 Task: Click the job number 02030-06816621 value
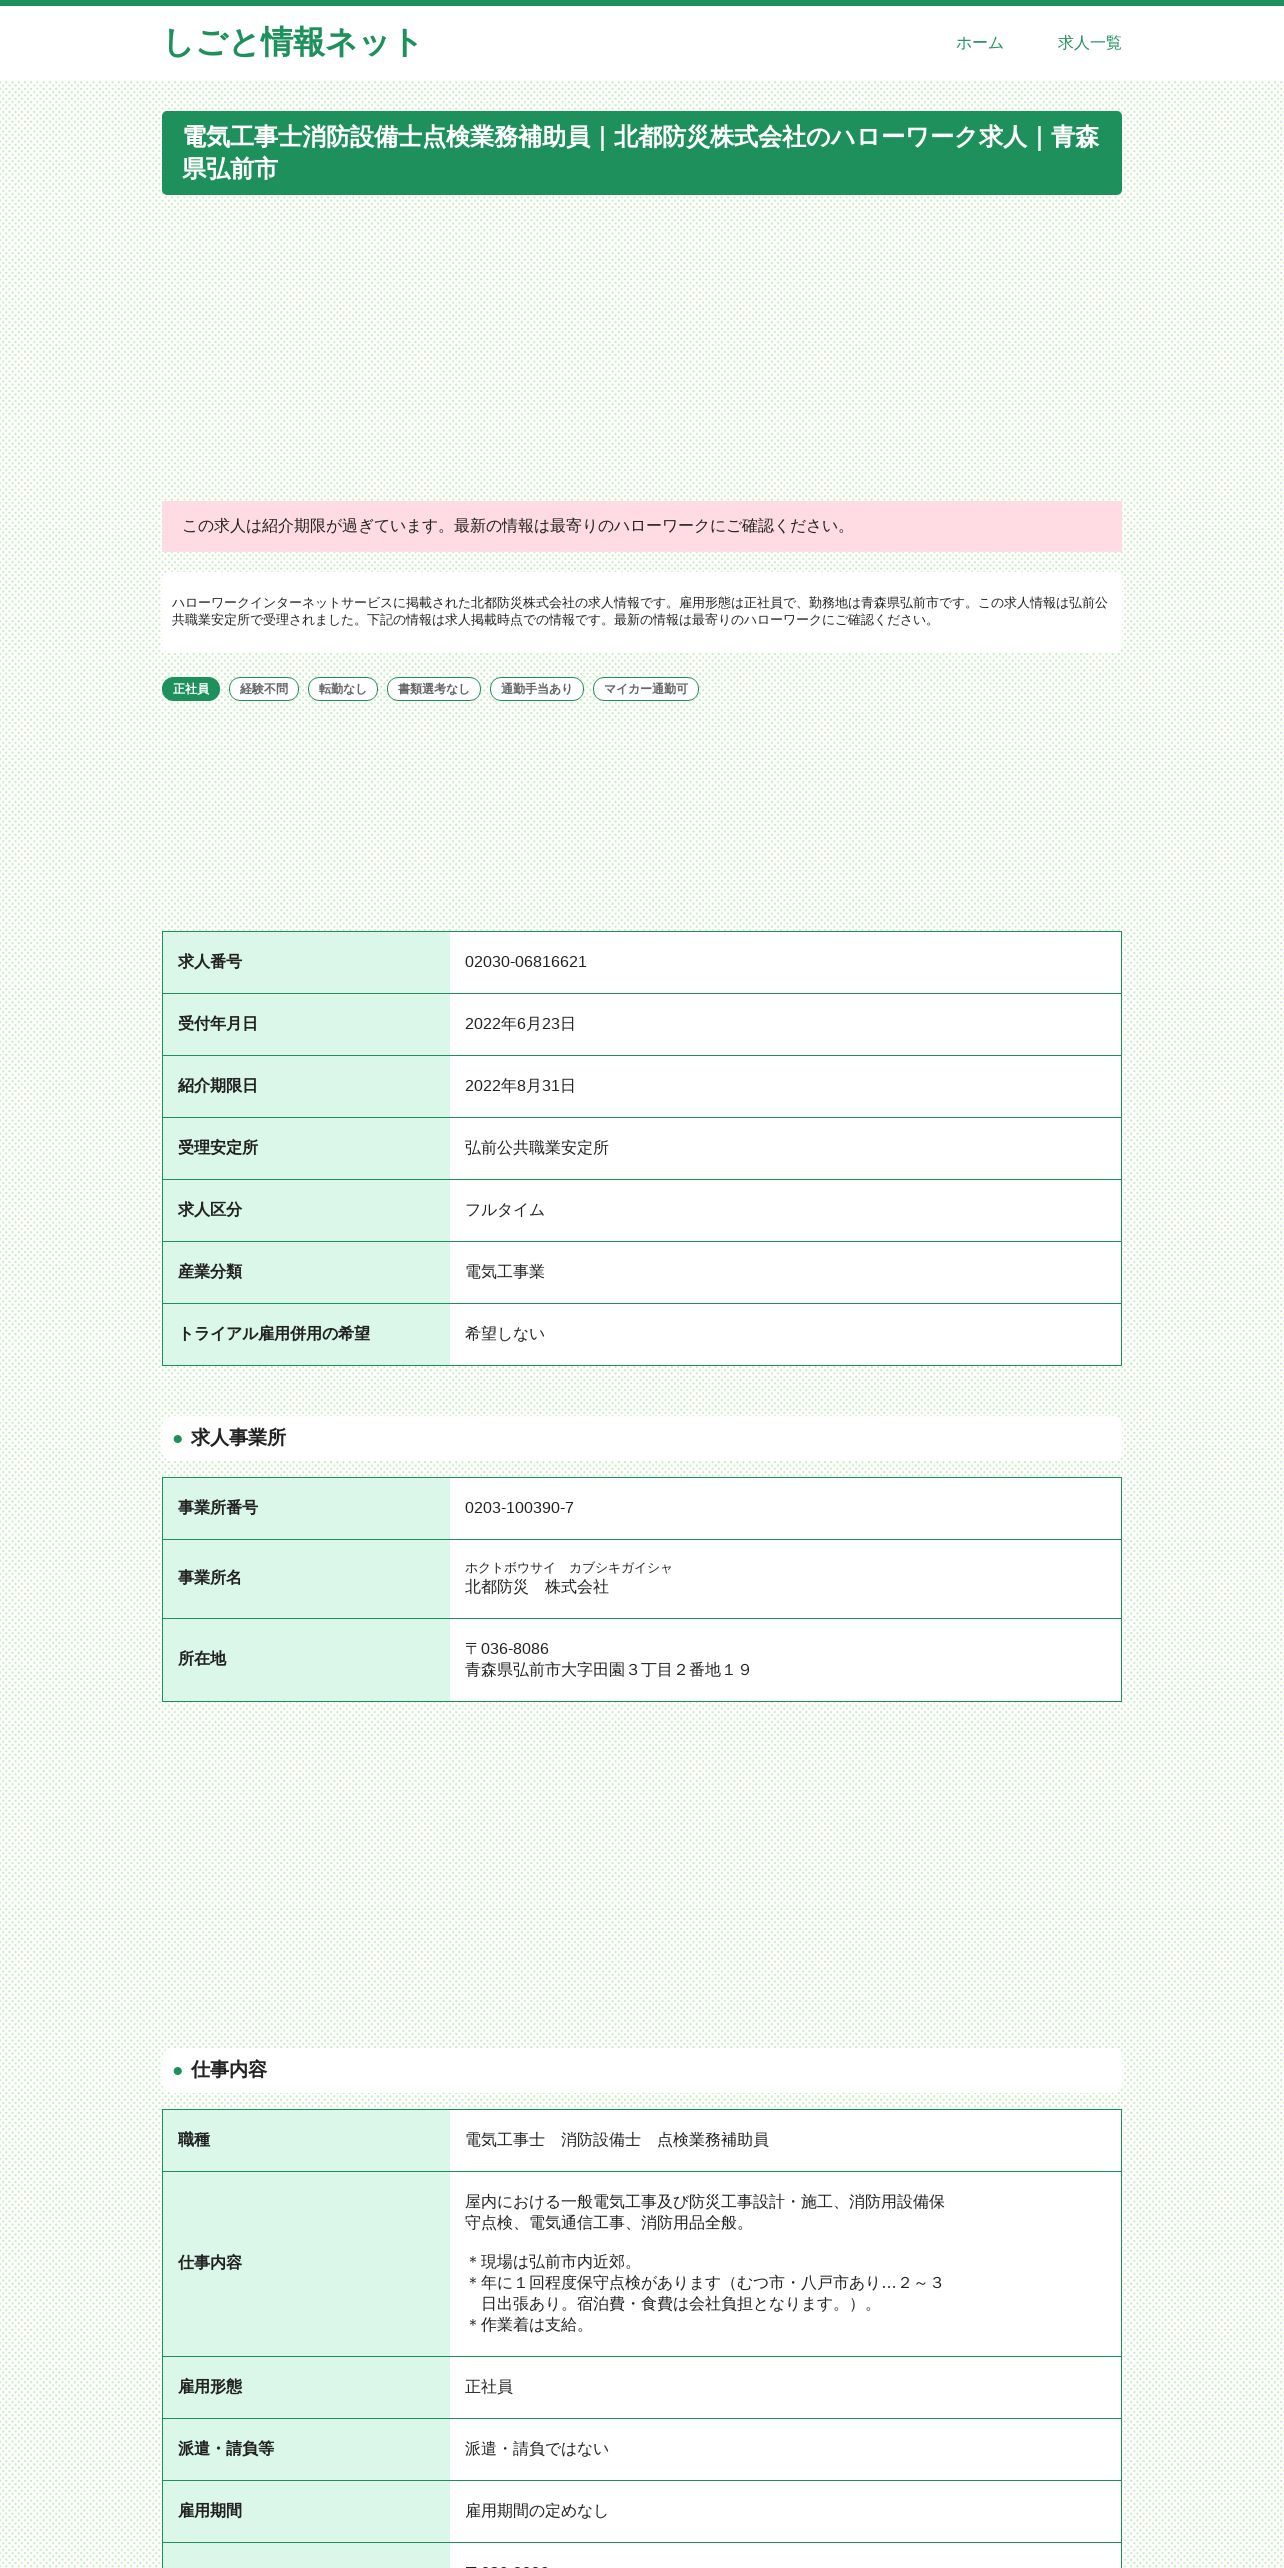coord(526,962)
